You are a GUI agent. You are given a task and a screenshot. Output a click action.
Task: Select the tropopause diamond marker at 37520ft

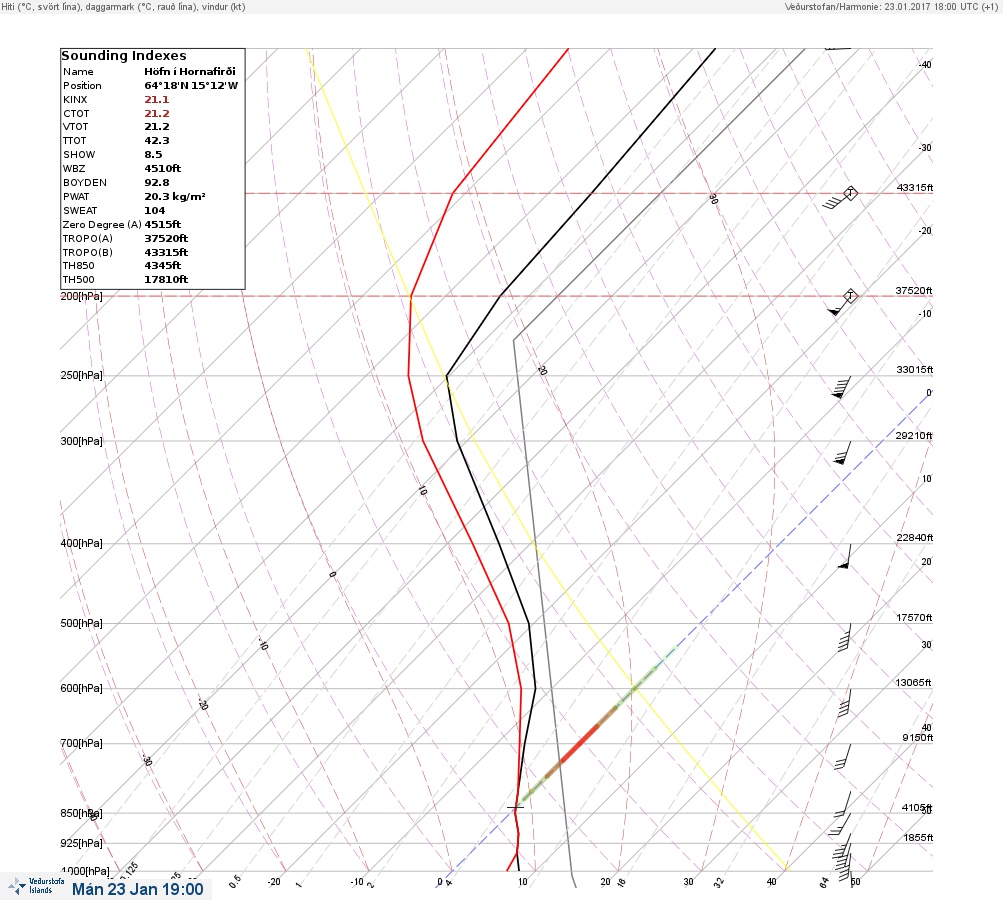point(850,296)
